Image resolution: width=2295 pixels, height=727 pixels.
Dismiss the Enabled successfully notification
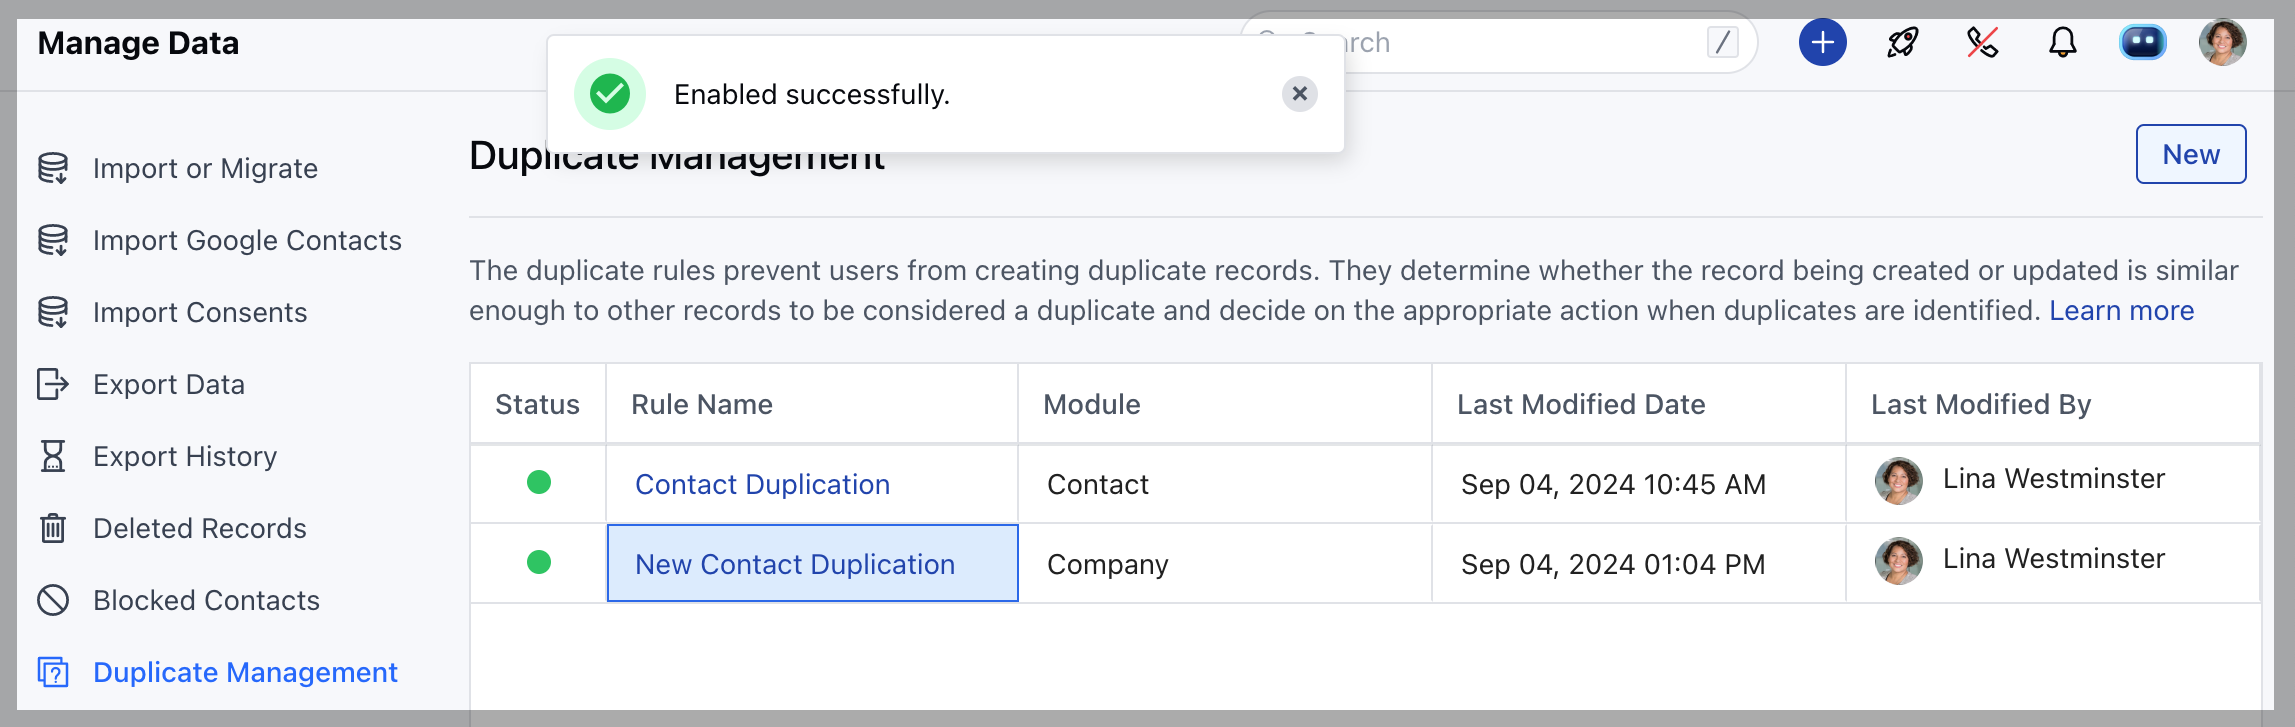coord(1299,94)
